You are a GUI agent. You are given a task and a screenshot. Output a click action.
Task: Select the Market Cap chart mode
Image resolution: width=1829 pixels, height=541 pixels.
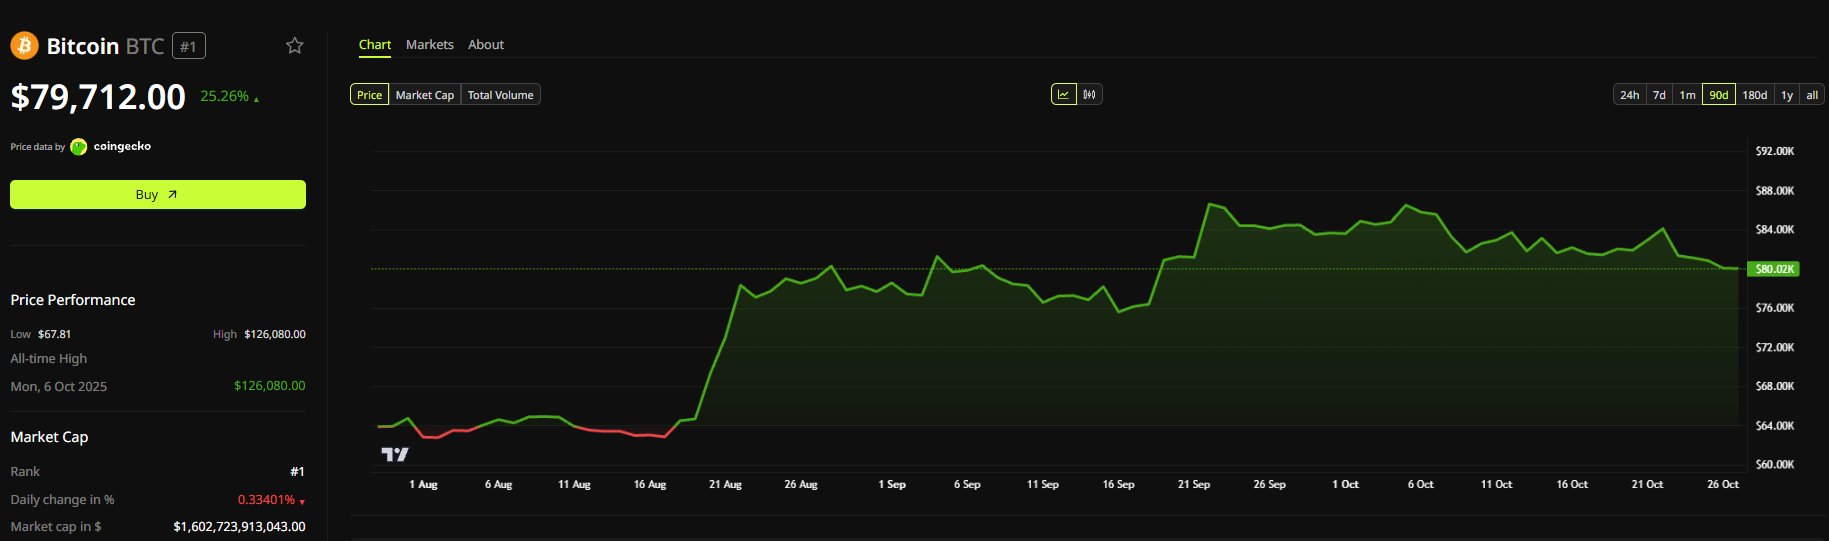pos(425,95)
